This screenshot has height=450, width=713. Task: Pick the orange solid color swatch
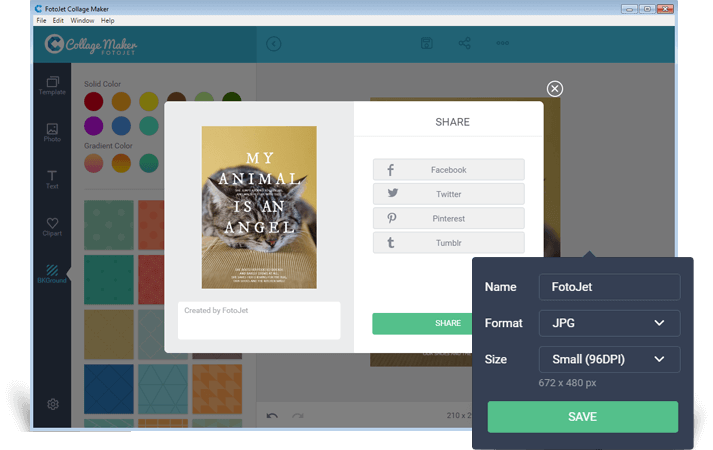click(121, 101)
